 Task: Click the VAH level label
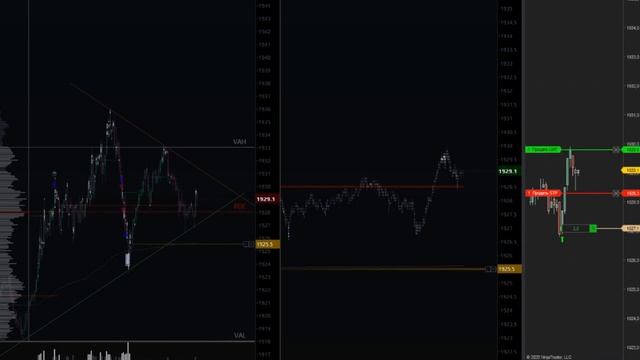coord(240,142)
